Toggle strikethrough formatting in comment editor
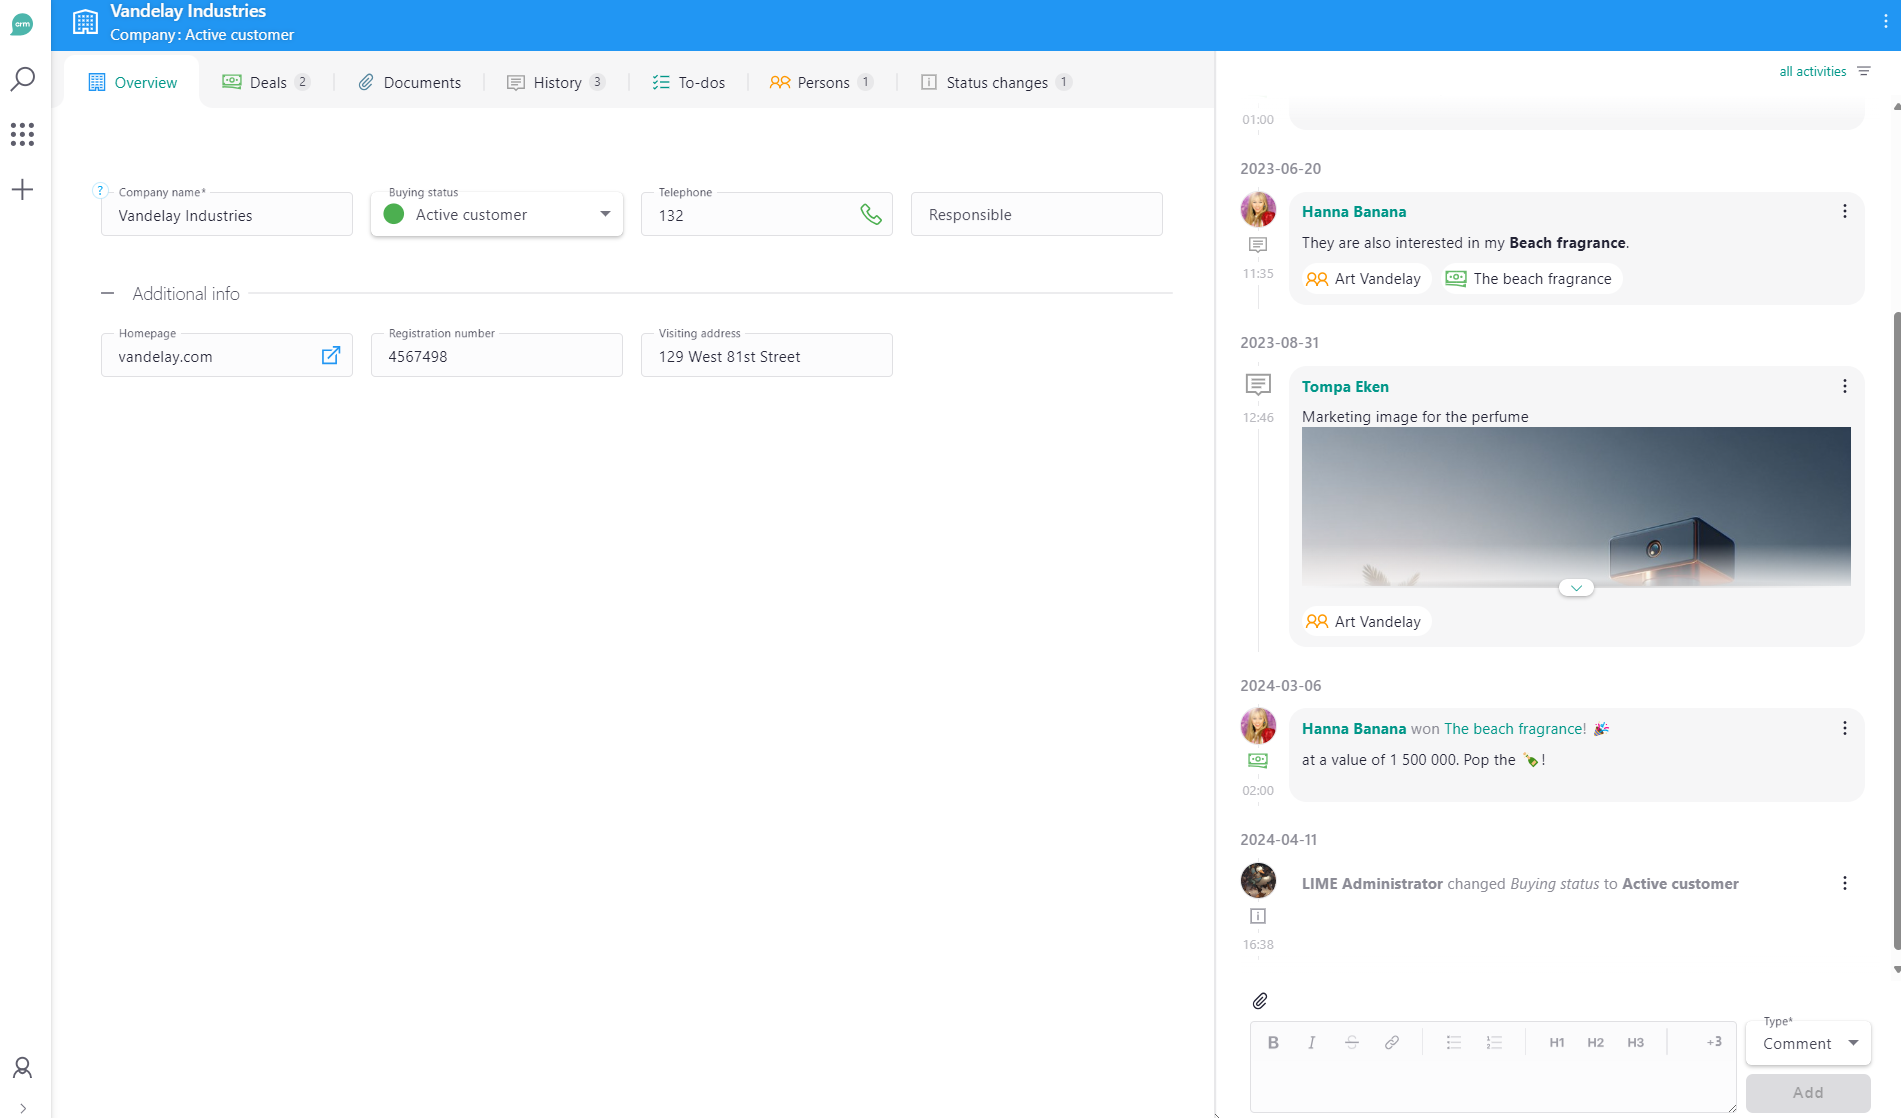 (x=1351, y=1042)
